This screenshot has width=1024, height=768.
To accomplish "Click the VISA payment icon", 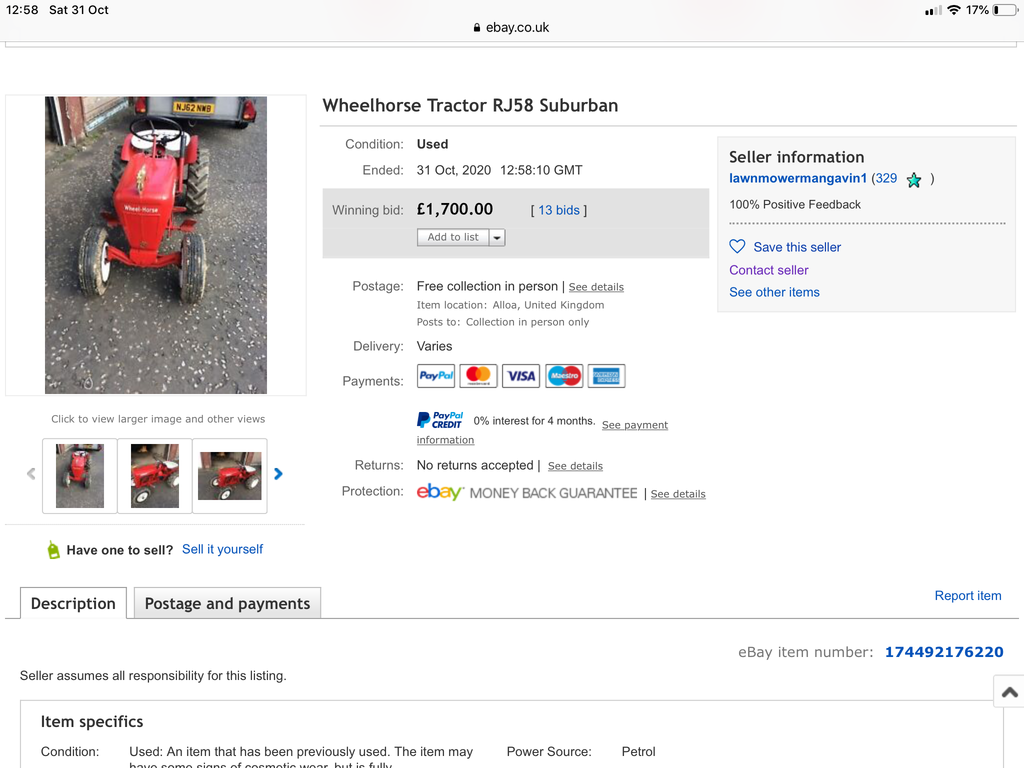I will [x=521, y=376].
